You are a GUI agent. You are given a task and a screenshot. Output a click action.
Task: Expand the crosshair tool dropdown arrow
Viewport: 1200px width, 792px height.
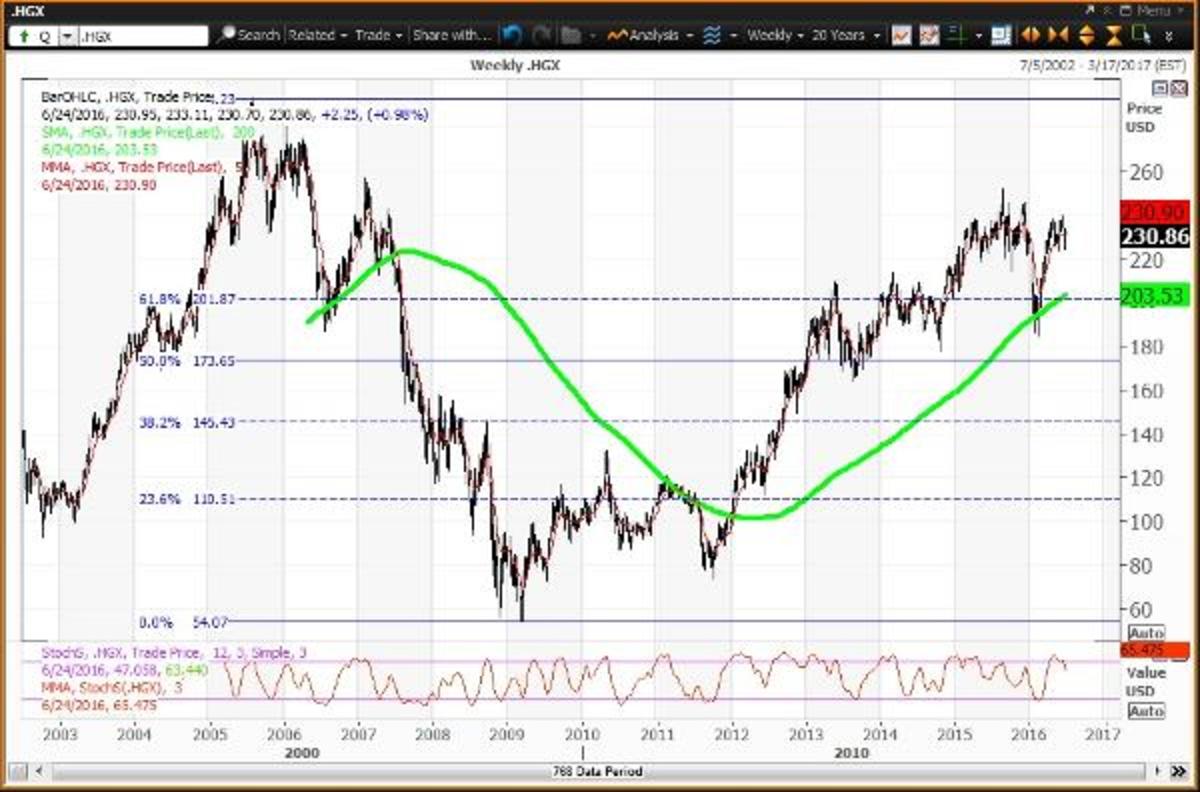pyautogui.click(x=977, y=35)
